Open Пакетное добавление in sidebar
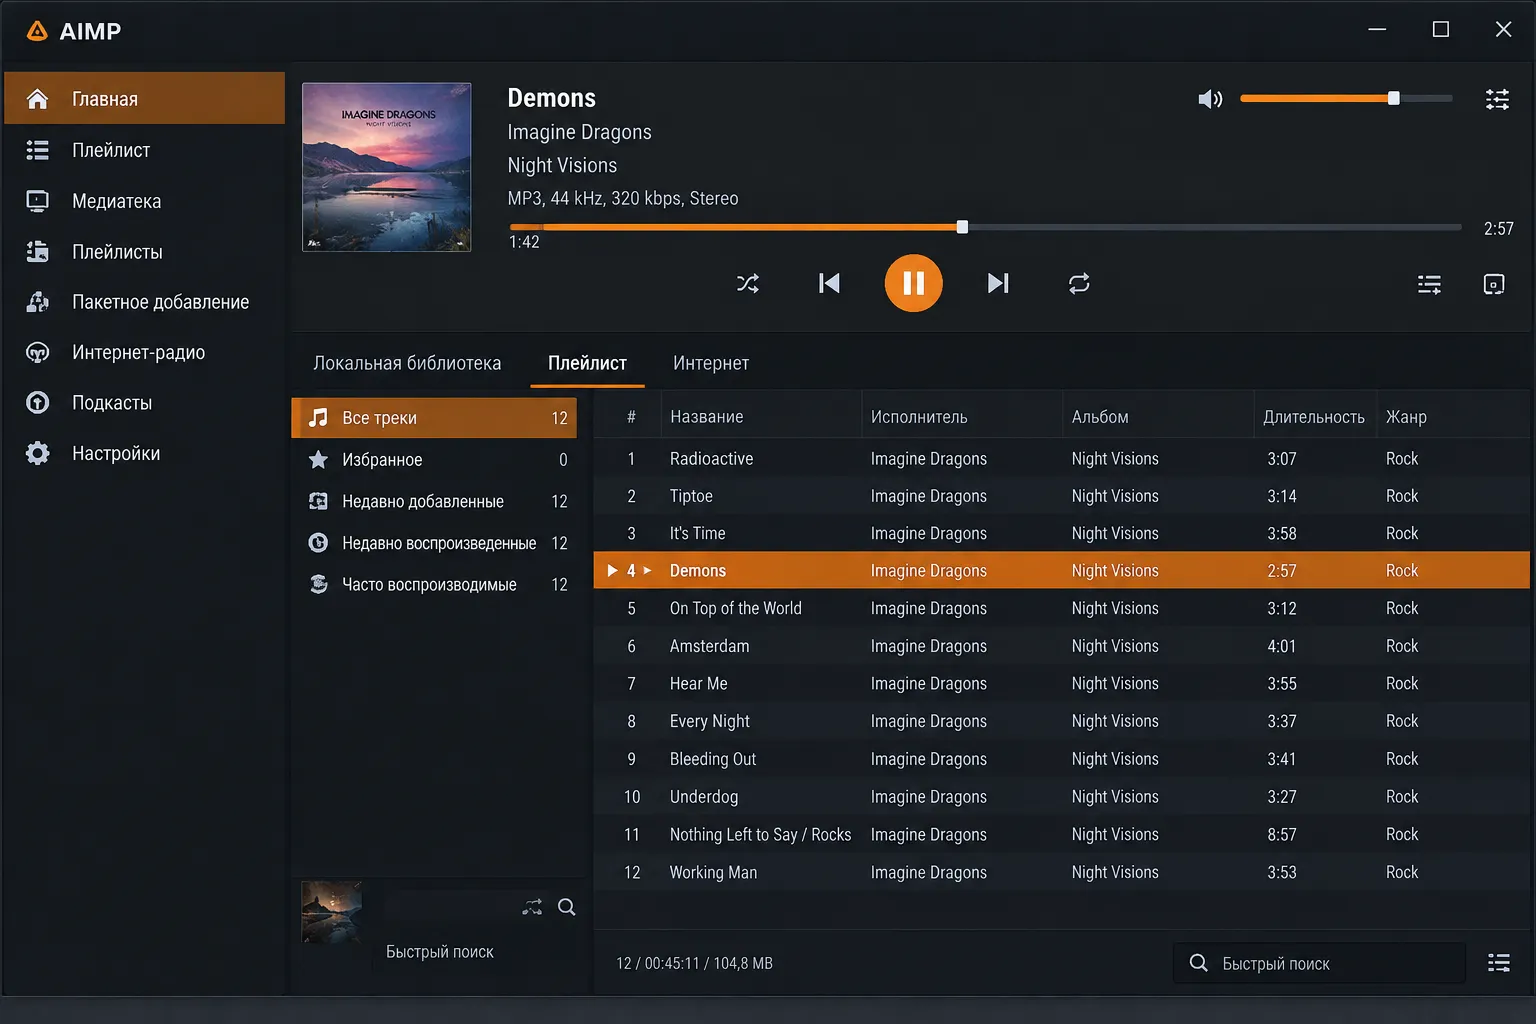 145,302
